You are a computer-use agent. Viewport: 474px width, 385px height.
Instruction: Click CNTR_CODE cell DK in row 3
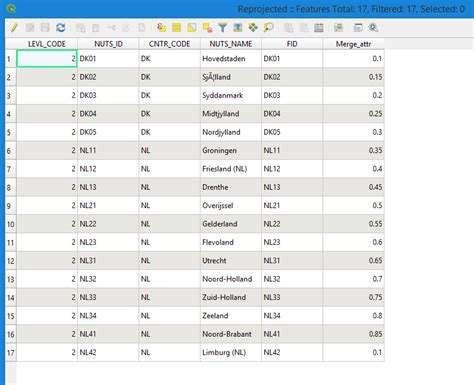pos(170,95)
